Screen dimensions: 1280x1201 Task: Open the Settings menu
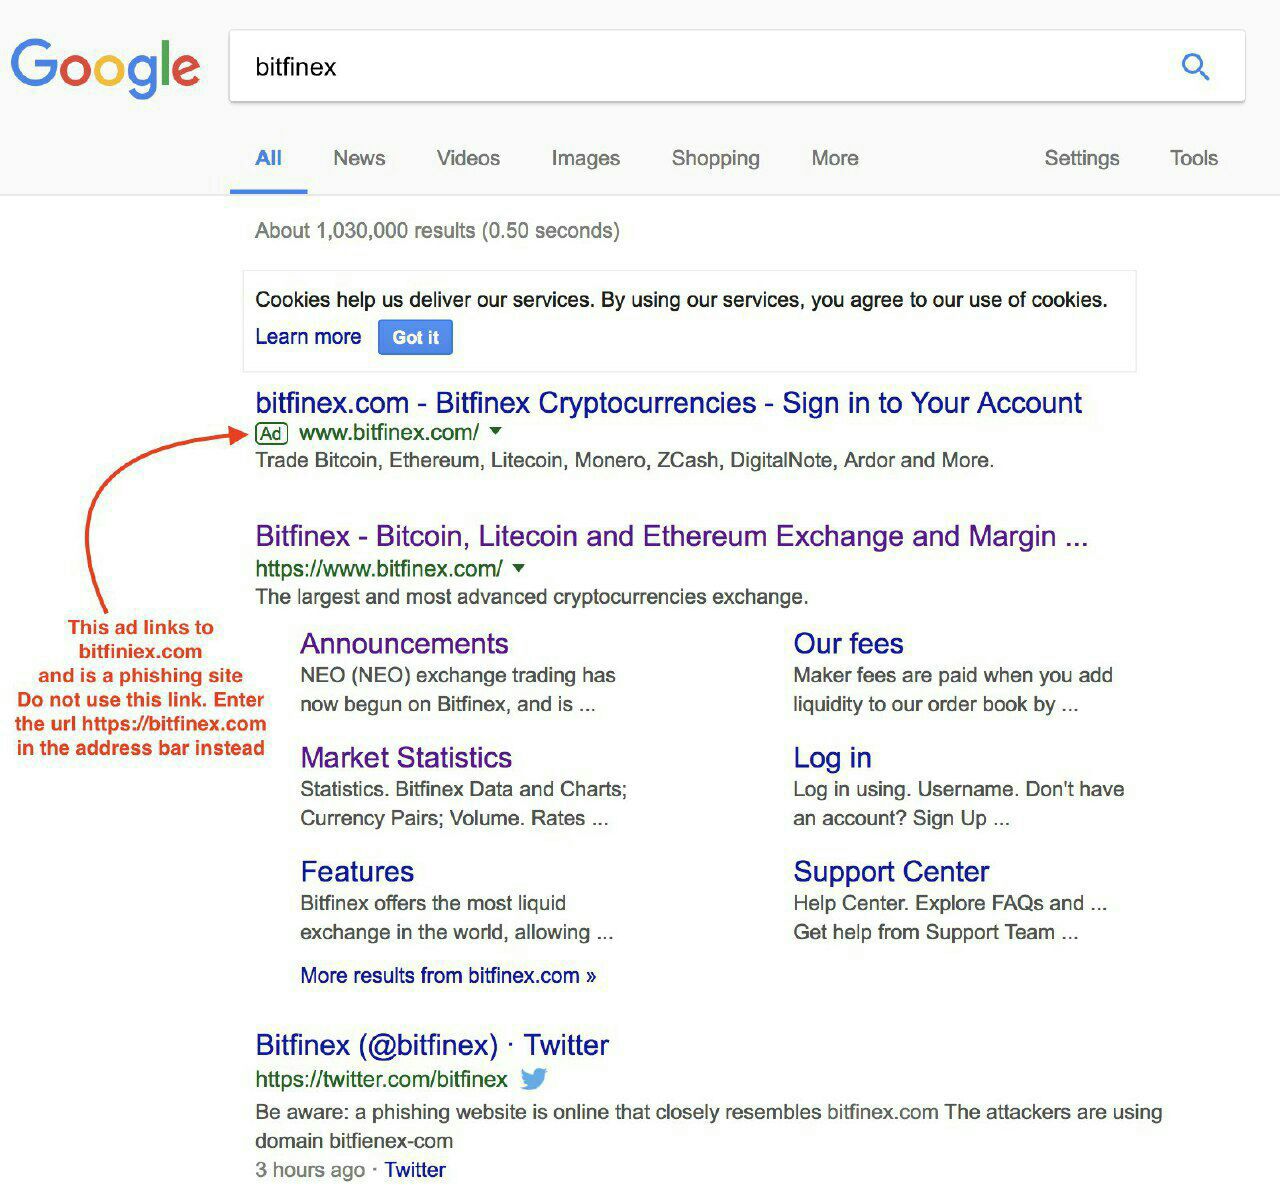click(x=1082, y=158)
